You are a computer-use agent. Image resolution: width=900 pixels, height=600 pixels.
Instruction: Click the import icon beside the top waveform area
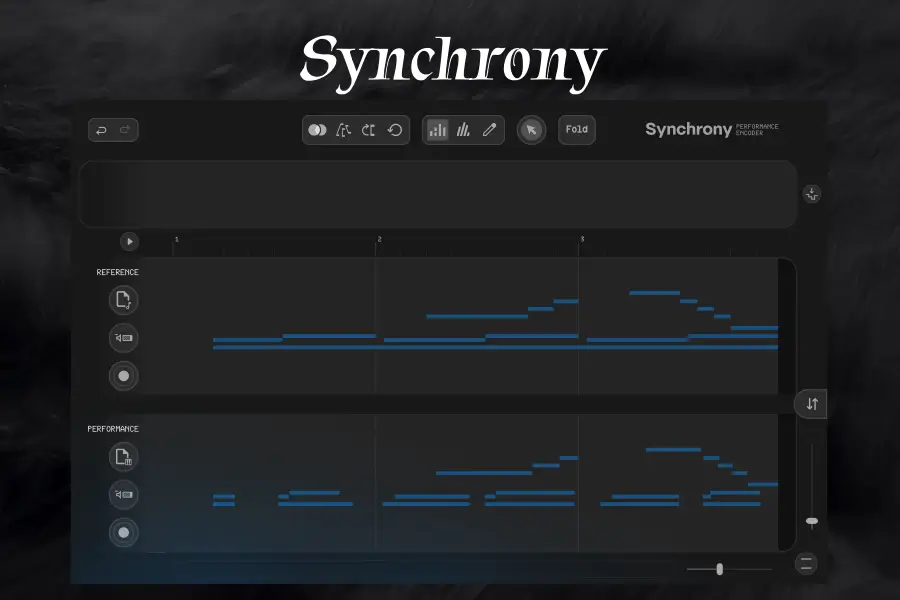coord(812,196)
